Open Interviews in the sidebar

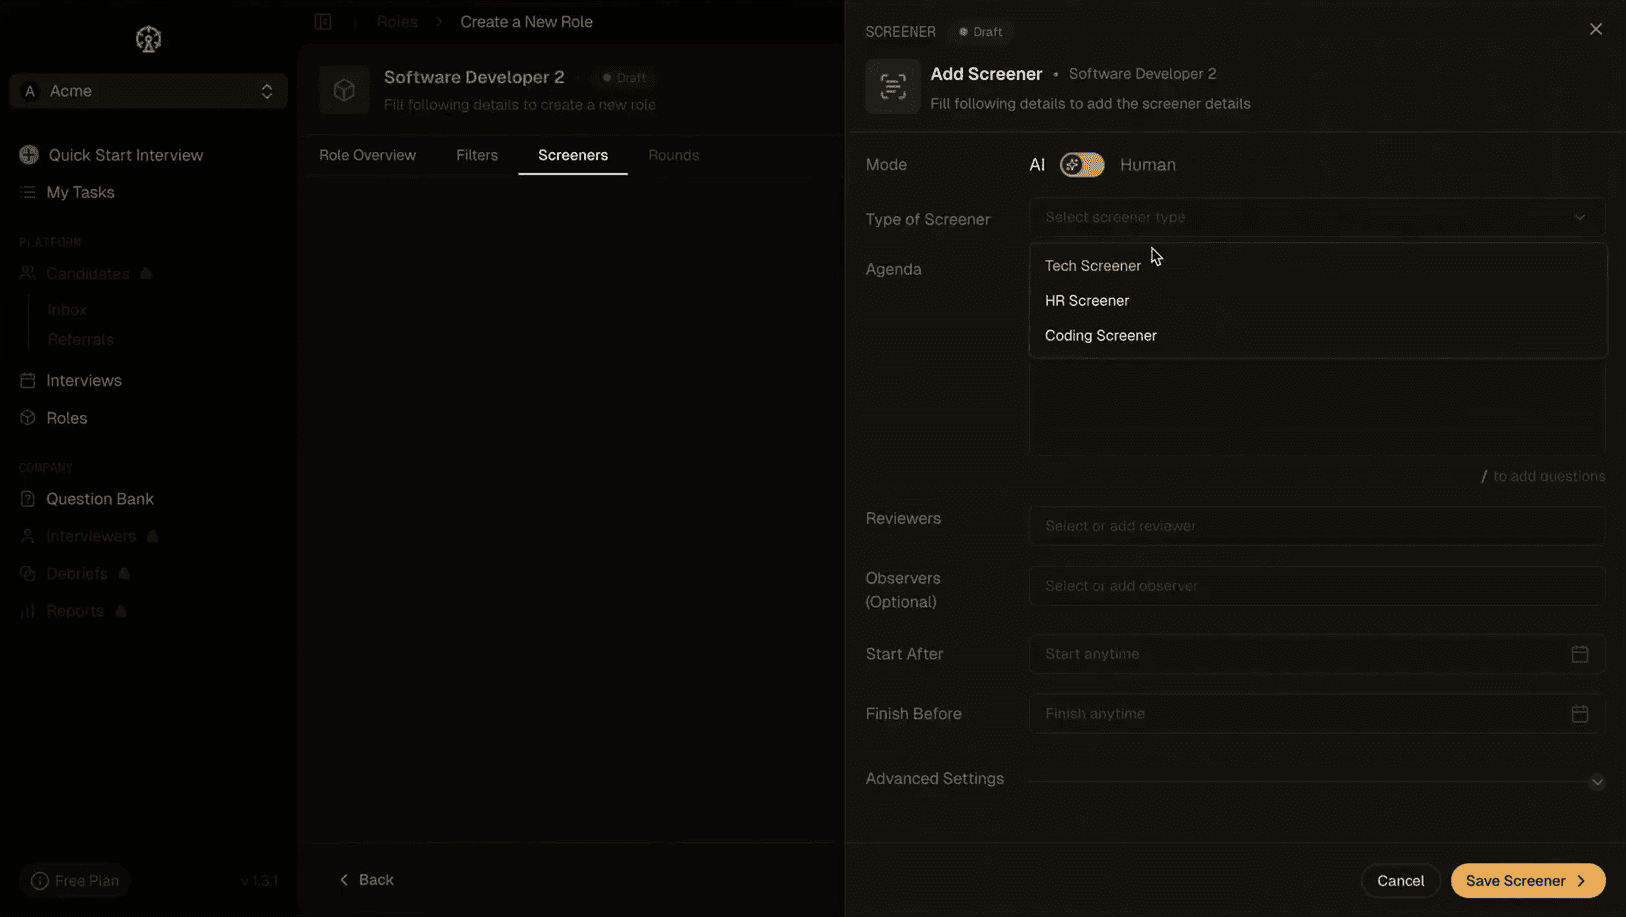(84, 381)
